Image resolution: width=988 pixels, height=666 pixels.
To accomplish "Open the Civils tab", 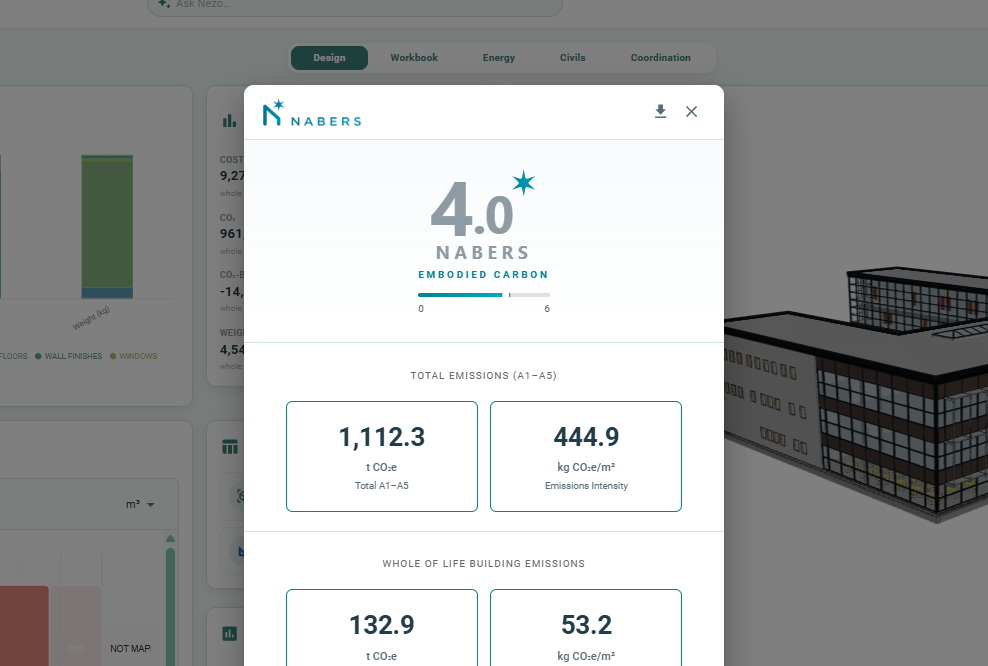I will (573, 58).
